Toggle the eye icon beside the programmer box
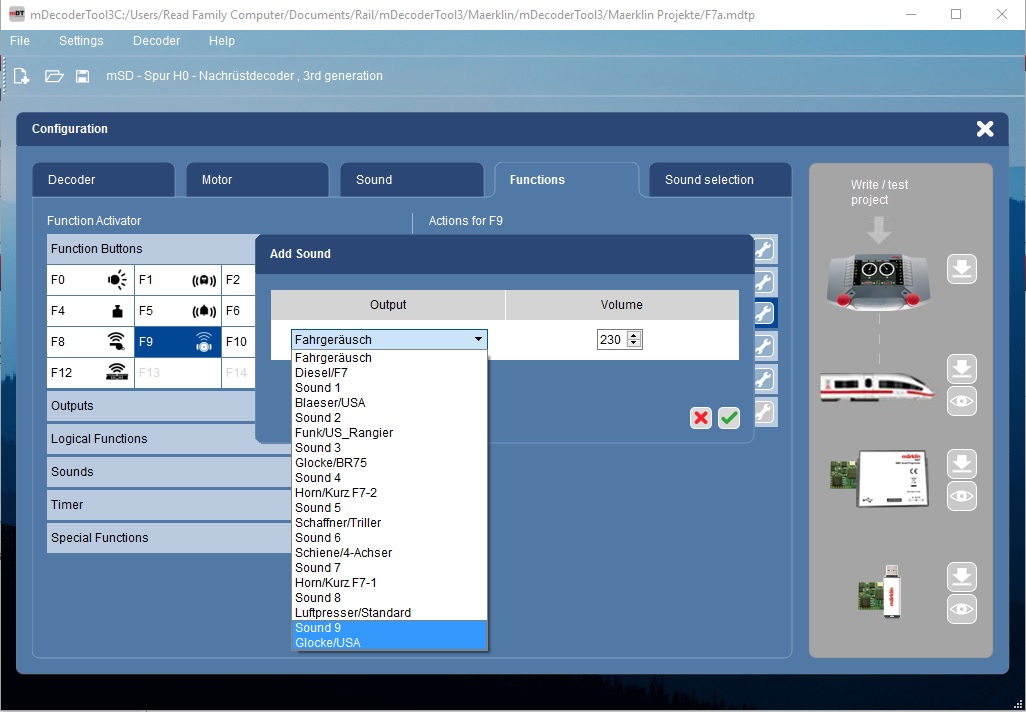 tap(961, 495)
